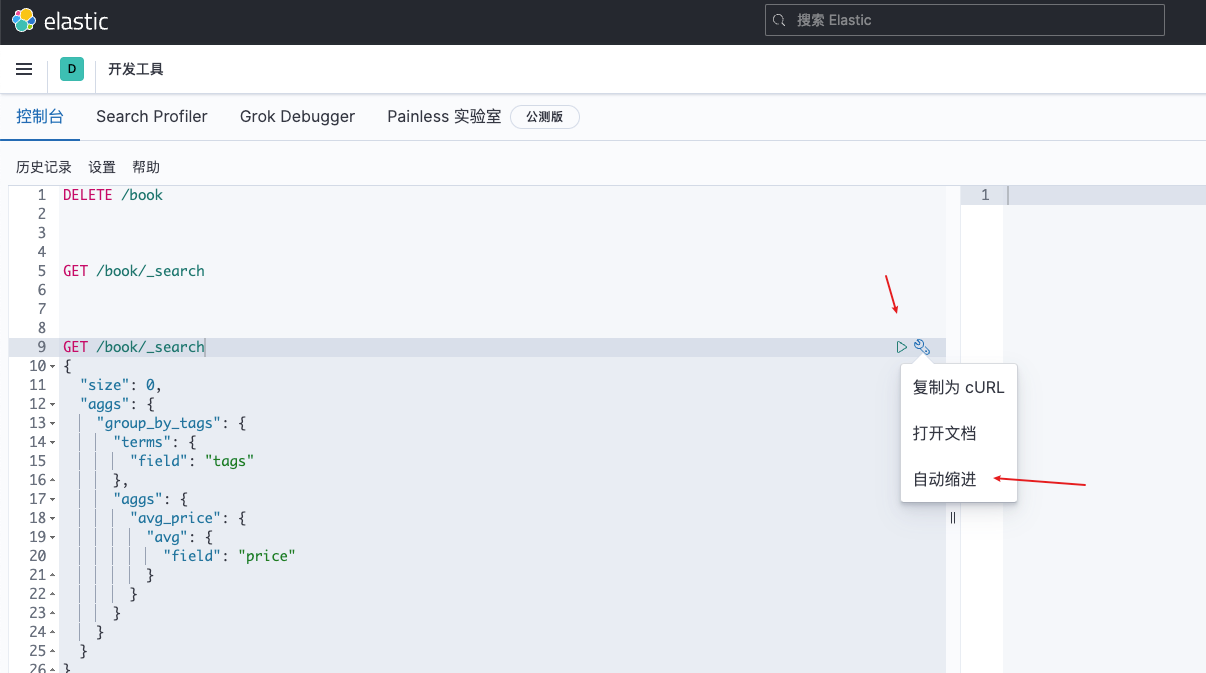Image resolution: width=1206 pixels, height=673 pixels.
Task: Click the Elastic logo icon
Action: 24,20
